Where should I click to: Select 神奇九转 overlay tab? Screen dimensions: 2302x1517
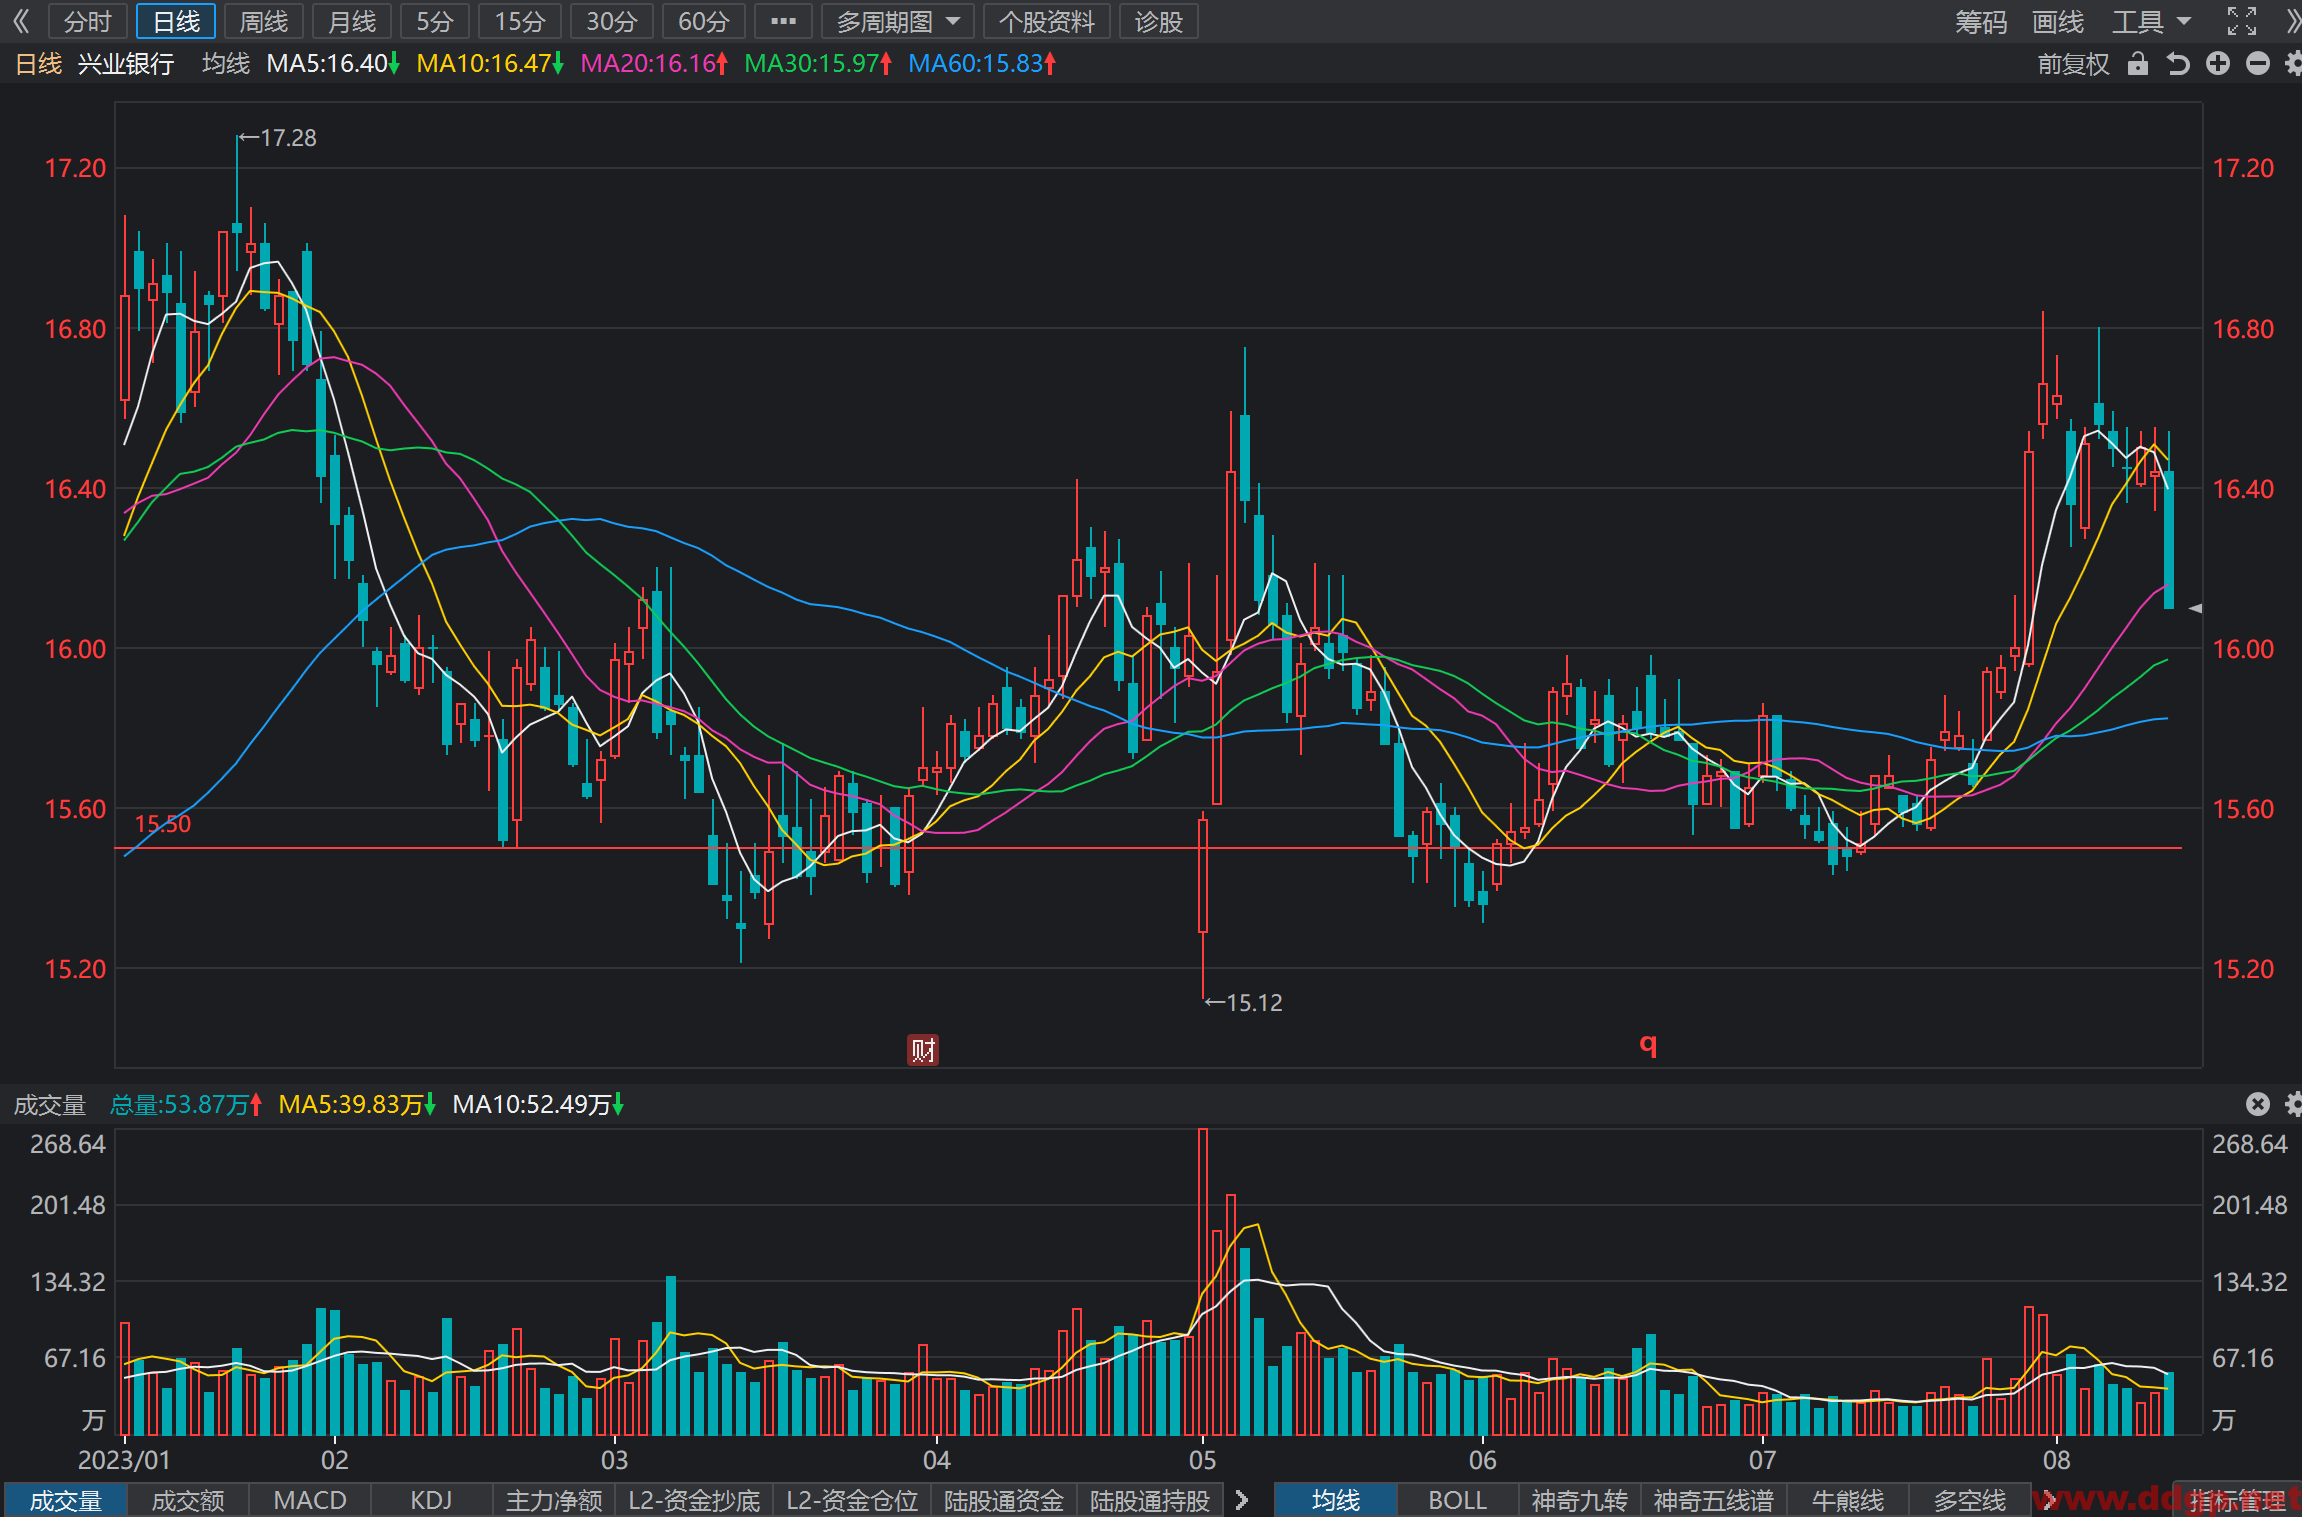1579,1500
